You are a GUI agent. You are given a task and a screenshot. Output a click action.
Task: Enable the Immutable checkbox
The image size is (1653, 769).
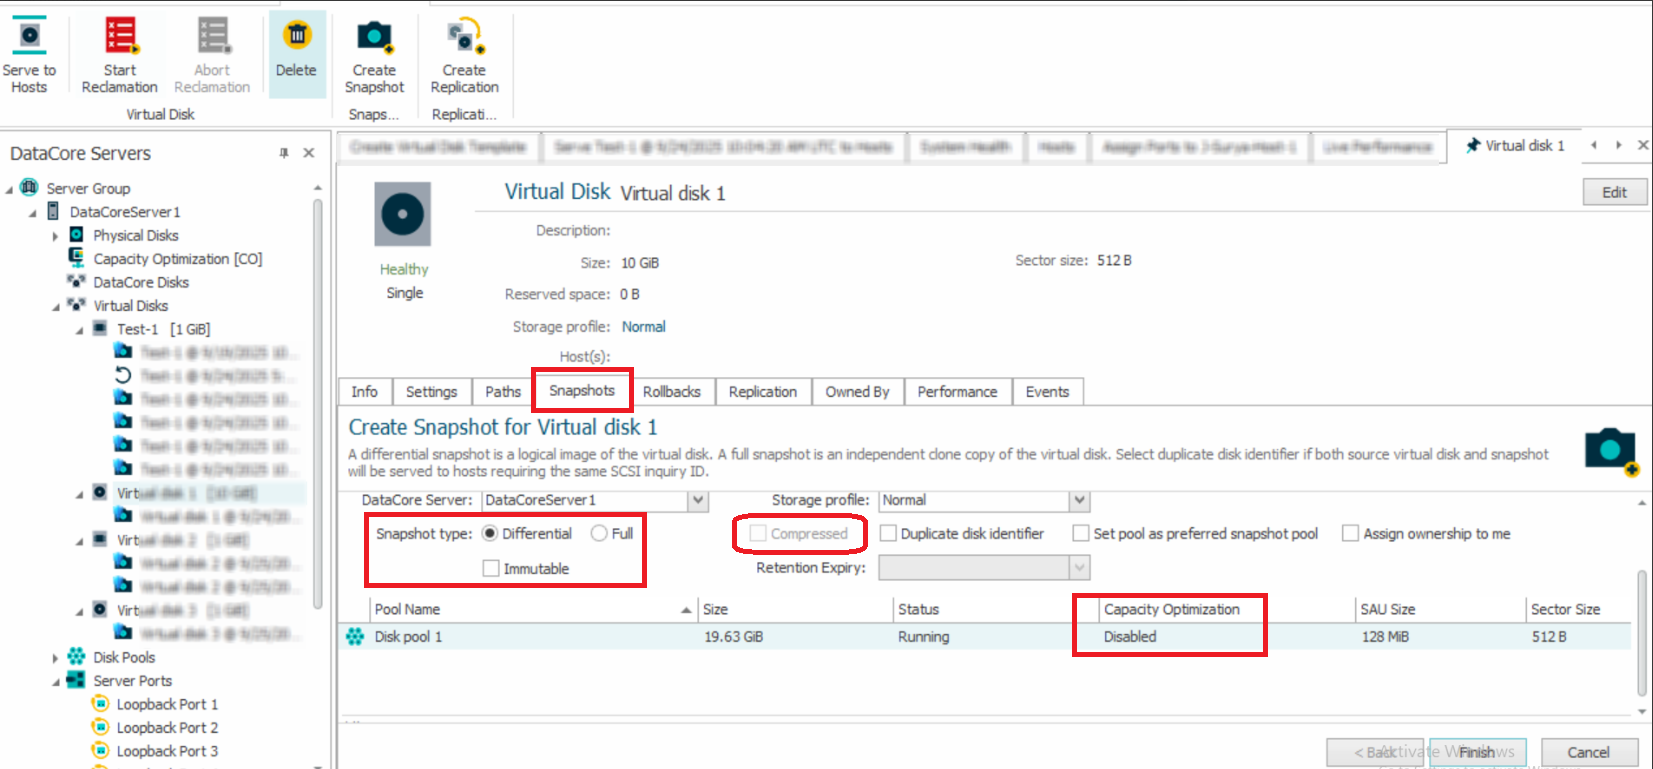491,569
